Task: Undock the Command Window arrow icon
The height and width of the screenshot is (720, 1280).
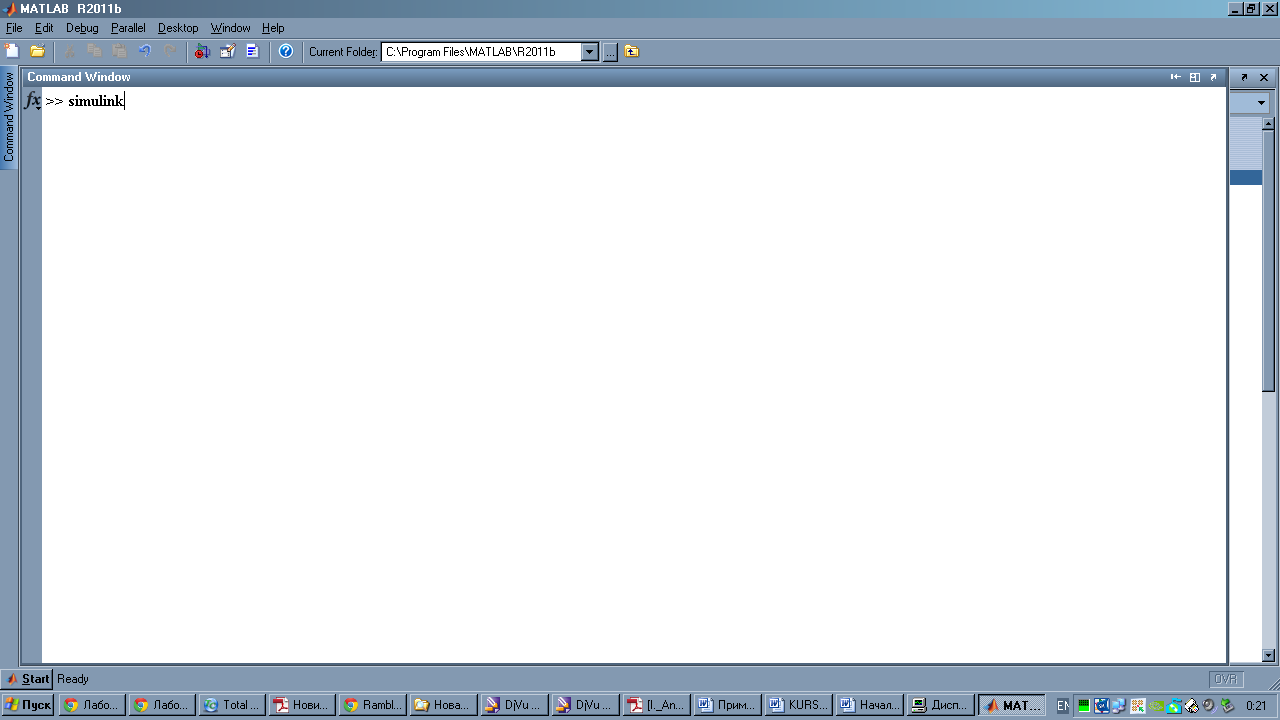Action: click(1214, 77)
